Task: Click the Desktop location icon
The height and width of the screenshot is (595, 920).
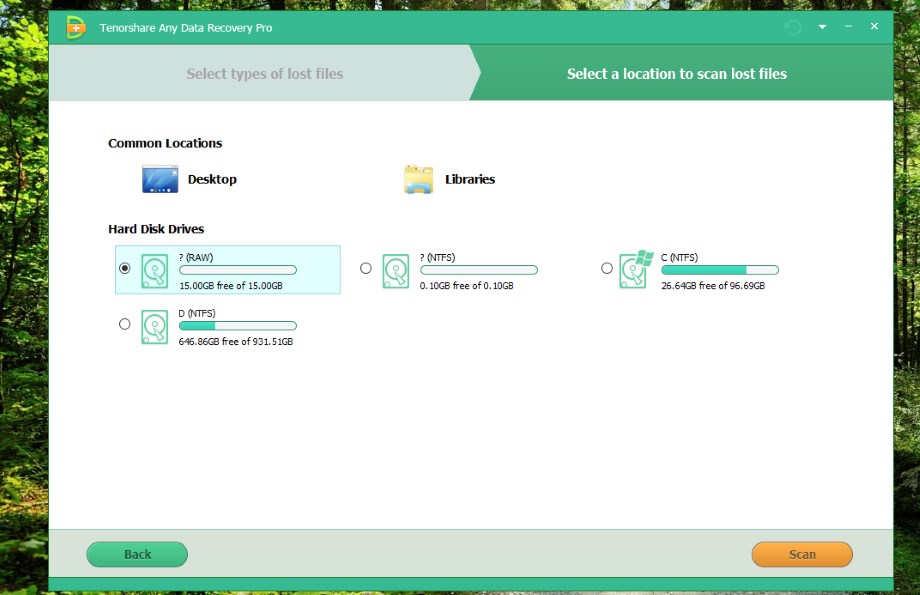Action: (160, 180)
